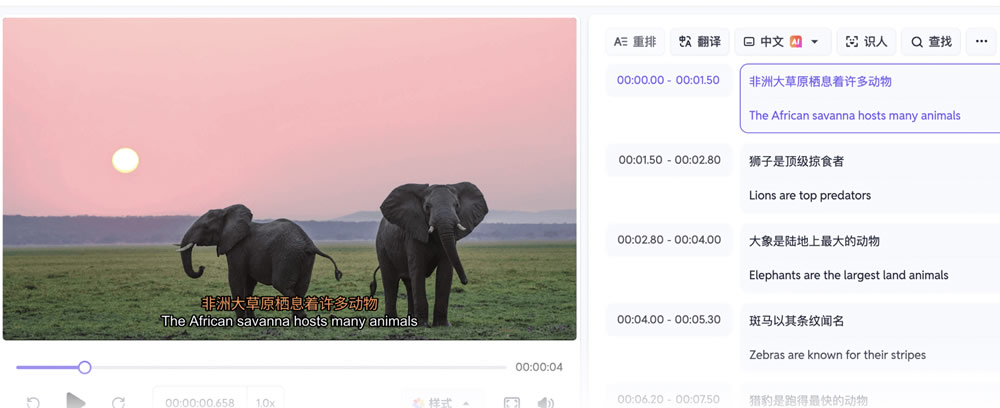
Task: Edit the line The African savanna hosts many animals
Action: [855, 115]
